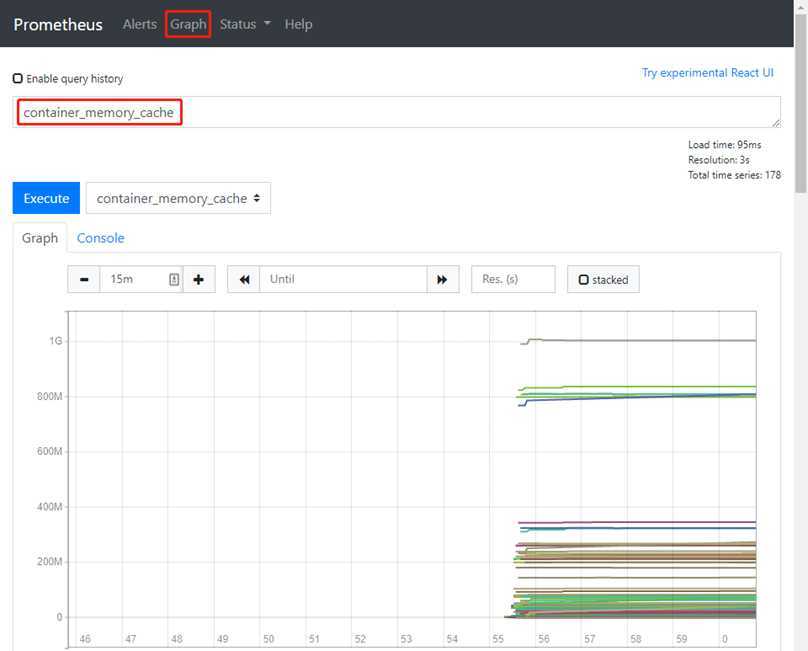The width and height of the screenshot is (808, 651).
Task: Click the stepper icon in the 15m range field
Action: 174,280
